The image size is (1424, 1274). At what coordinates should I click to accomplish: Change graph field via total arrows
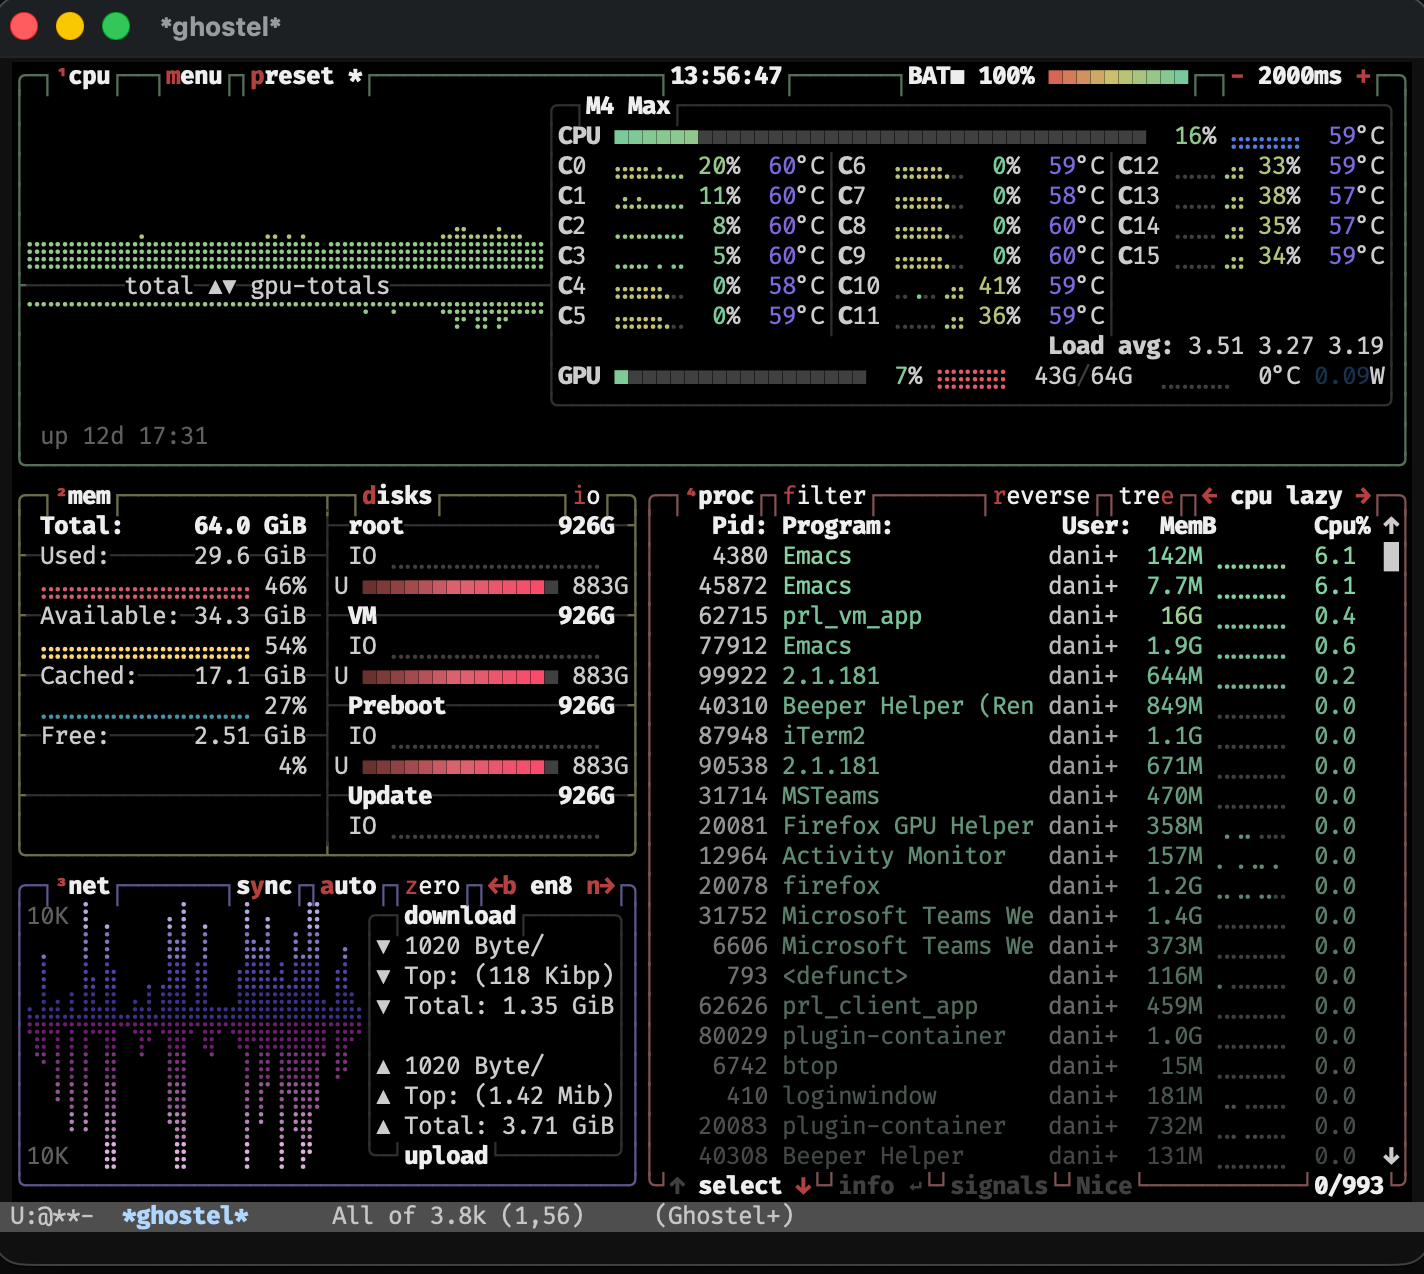point(223,287)
